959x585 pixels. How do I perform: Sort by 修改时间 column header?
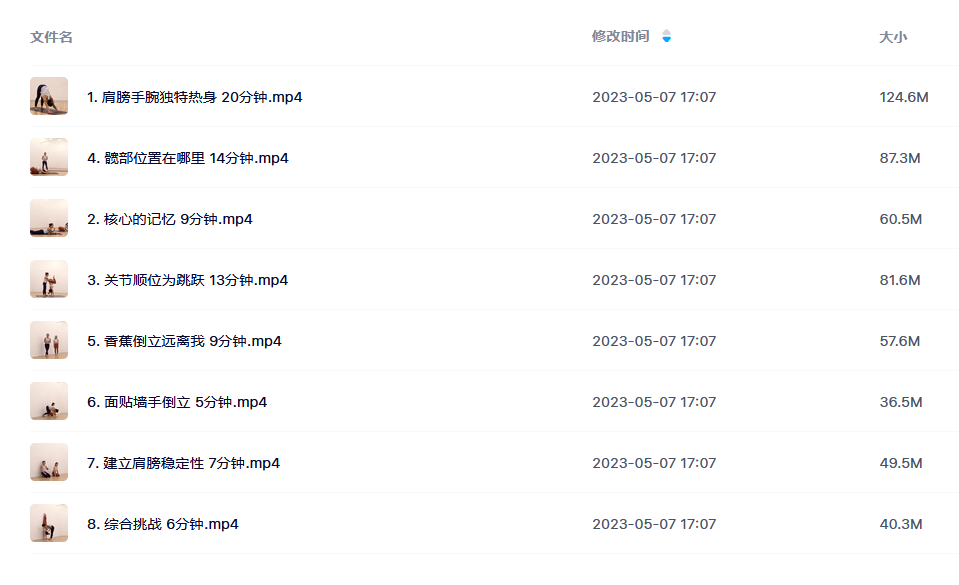point(620,37)
